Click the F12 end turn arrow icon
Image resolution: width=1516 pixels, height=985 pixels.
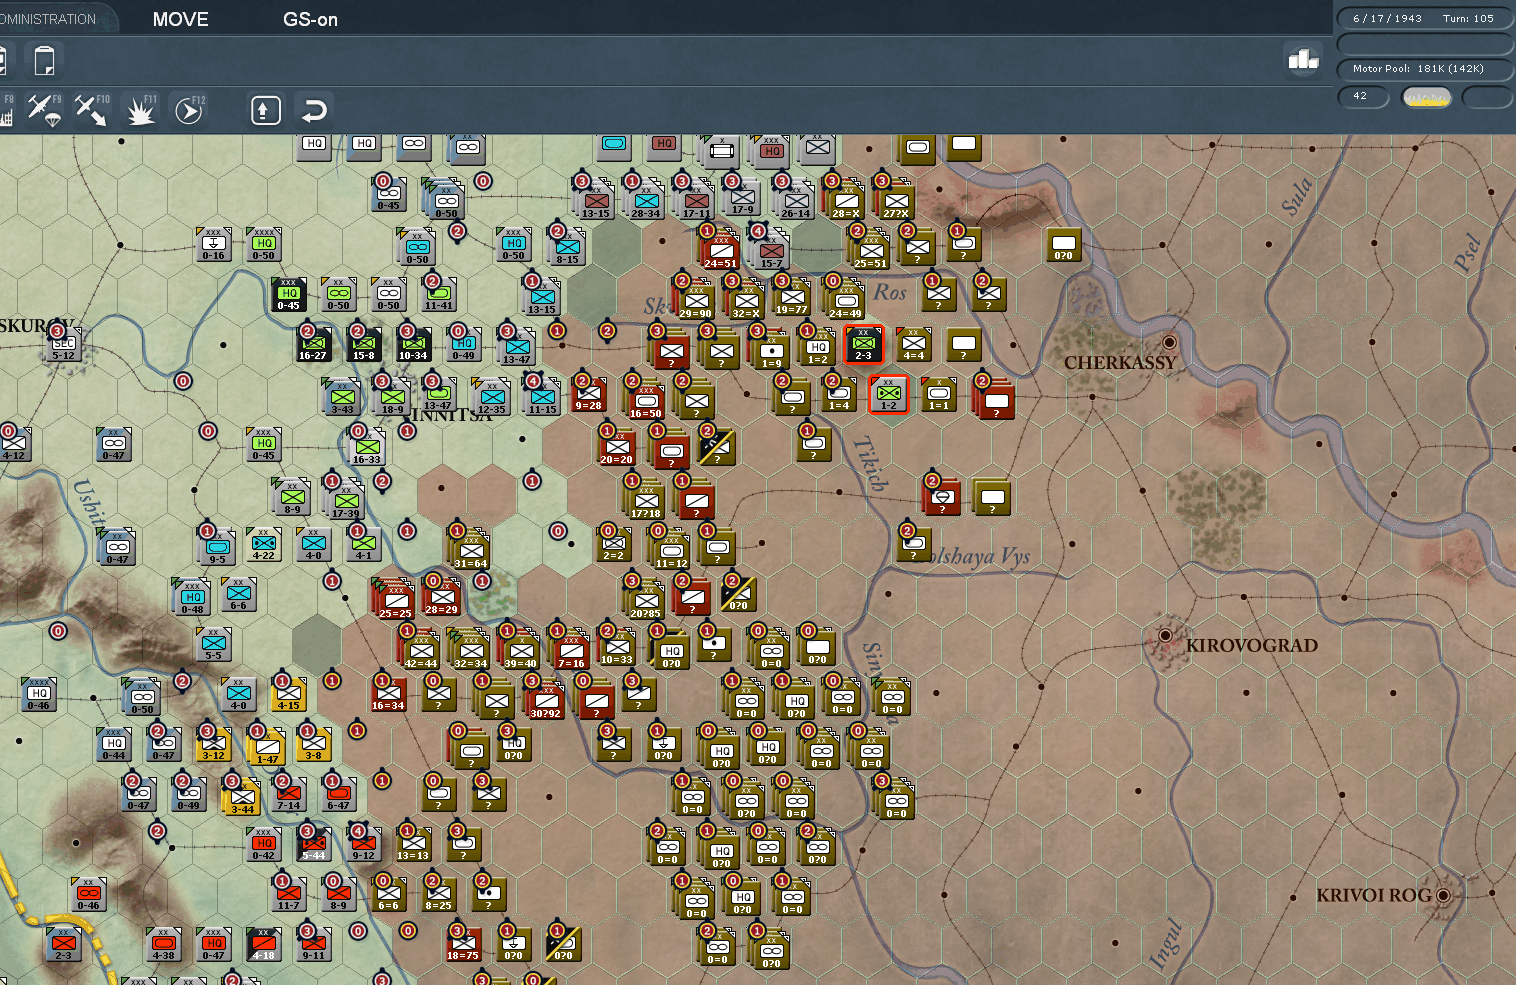point(188,110)
